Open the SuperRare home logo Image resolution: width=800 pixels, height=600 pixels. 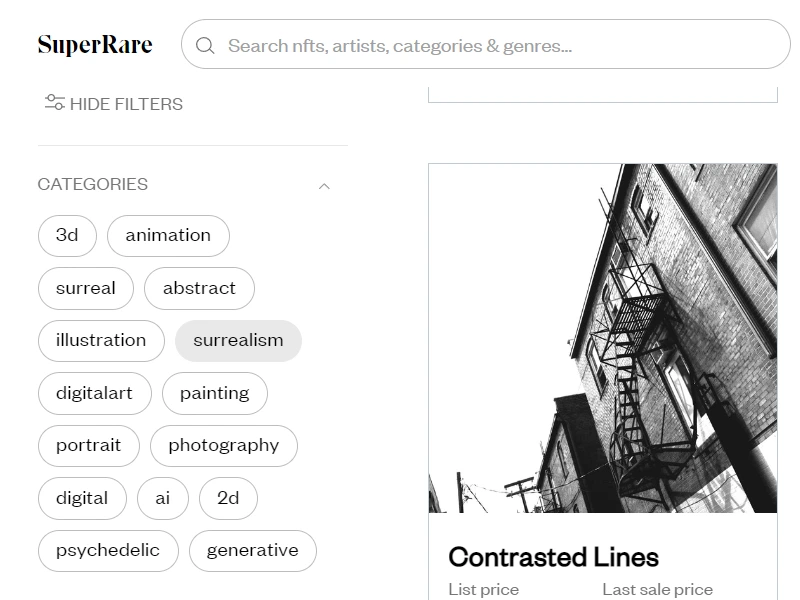point(95,44)
